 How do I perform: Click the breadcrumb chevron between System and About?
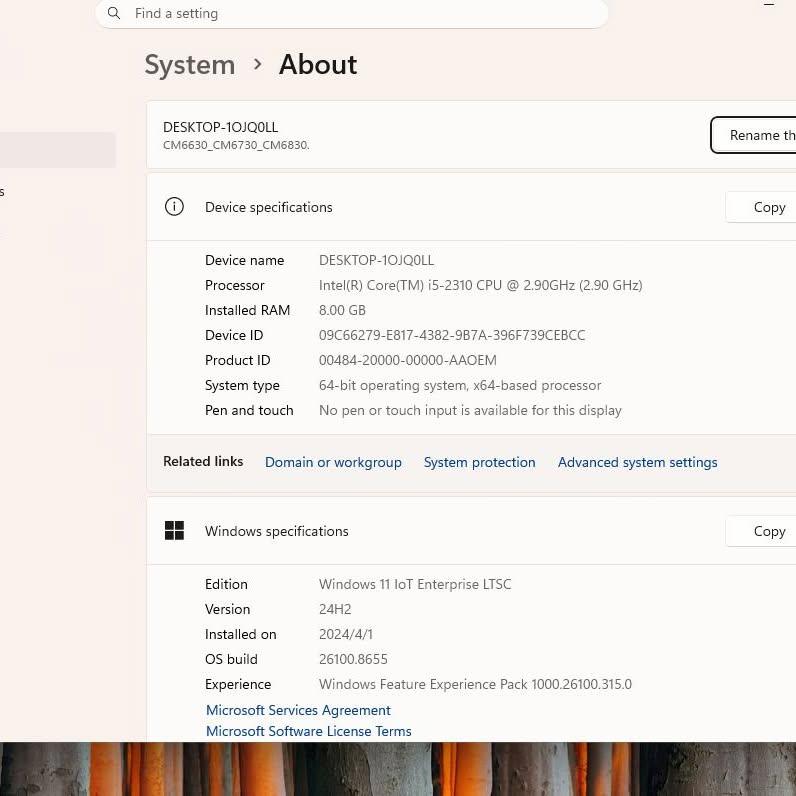point(257,64)
